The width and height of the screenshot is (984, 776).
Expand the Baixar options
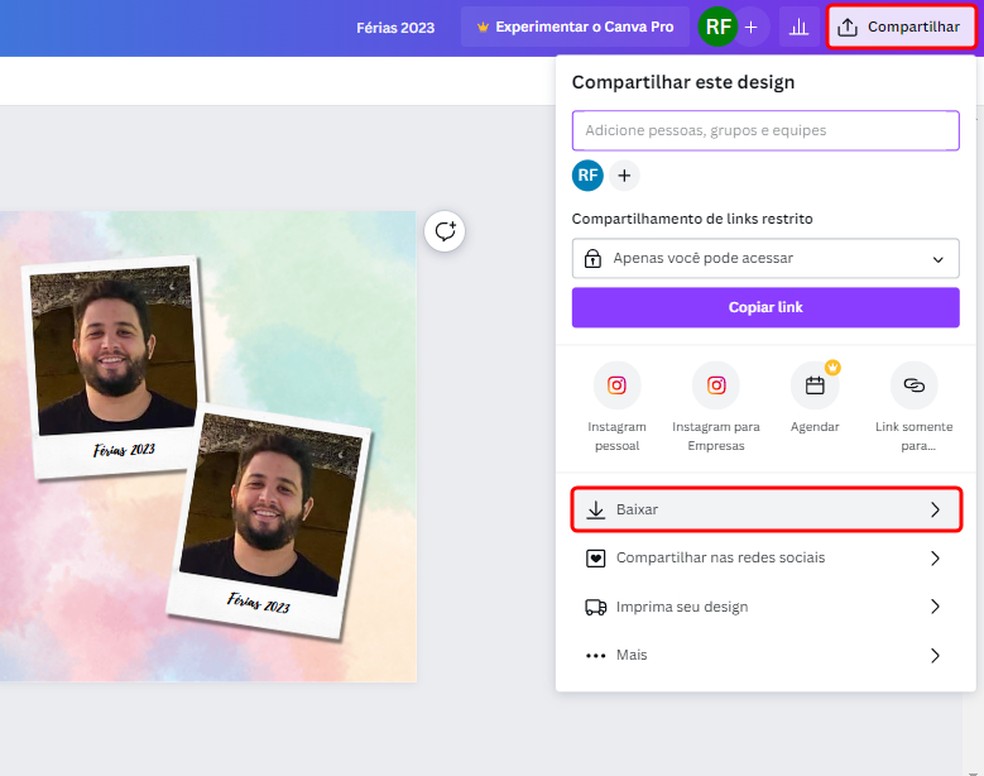pyautogui.click(x=934, y=509)
